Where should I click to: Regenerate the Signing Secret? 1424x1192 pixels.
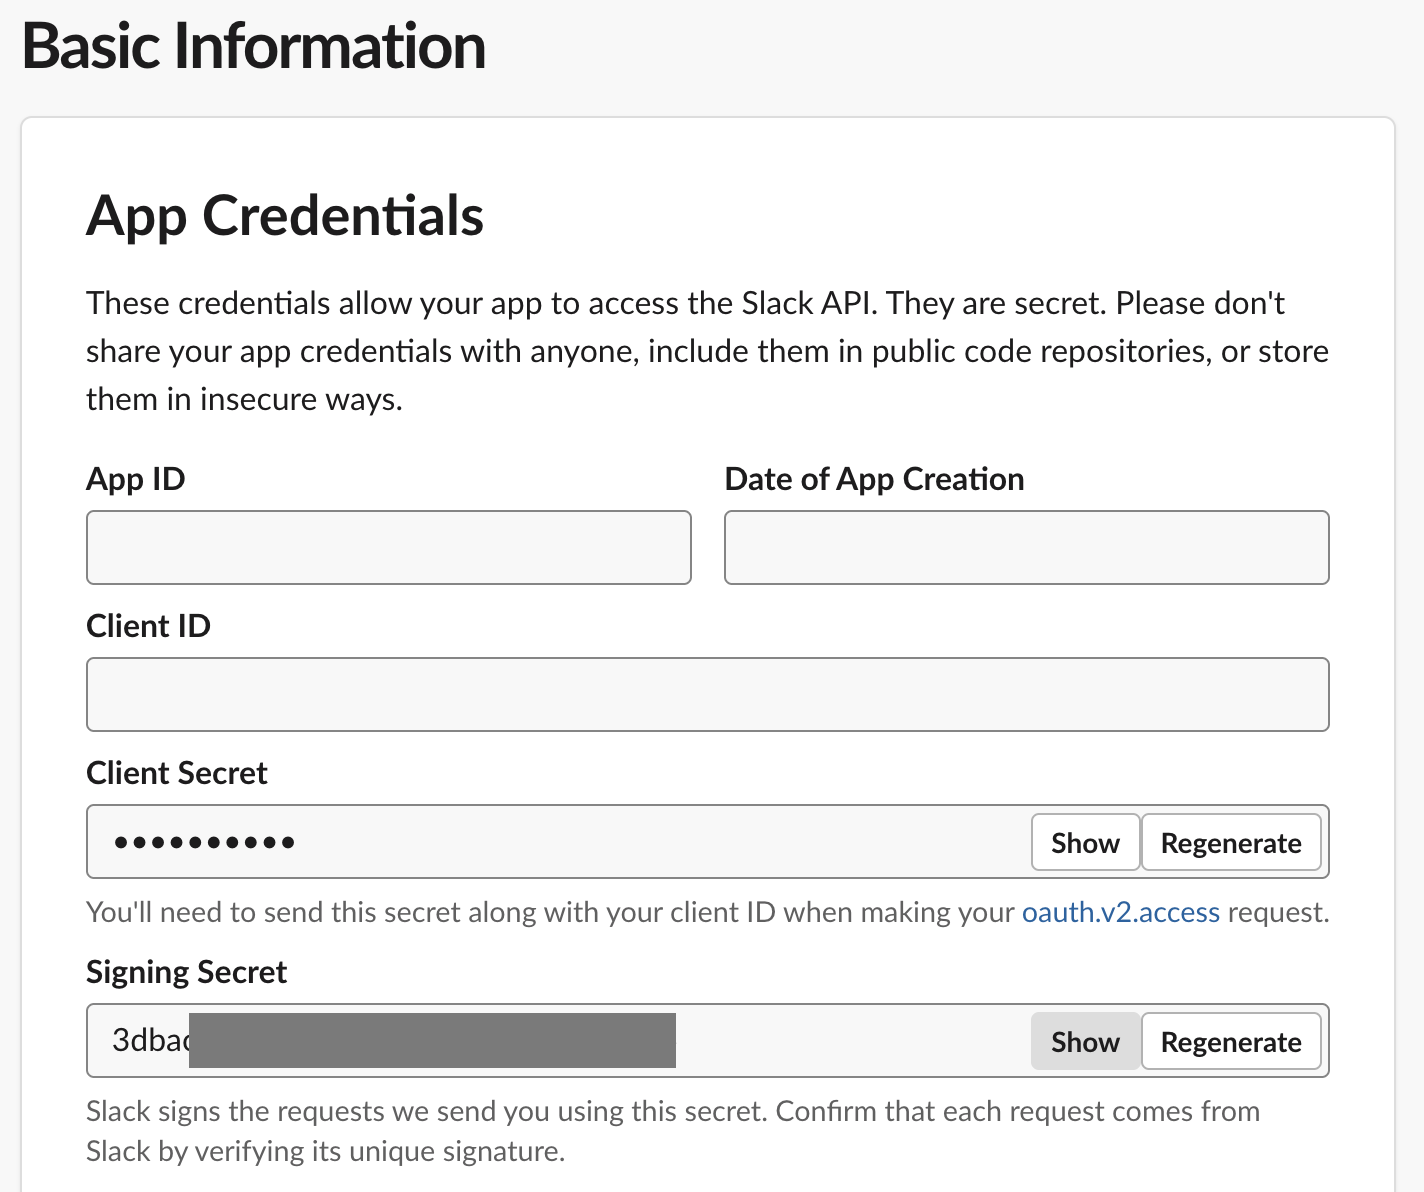click(1230, 1042)
